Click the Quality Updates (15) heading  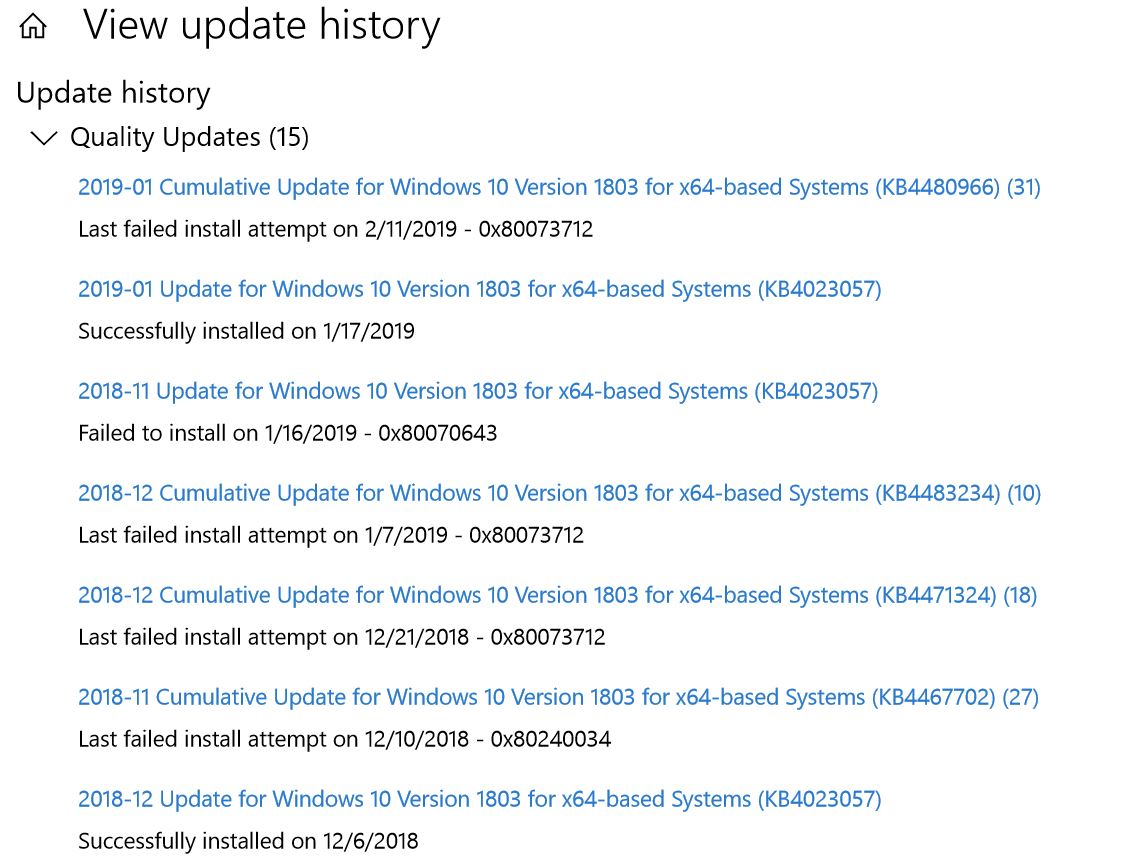point(189,137)
